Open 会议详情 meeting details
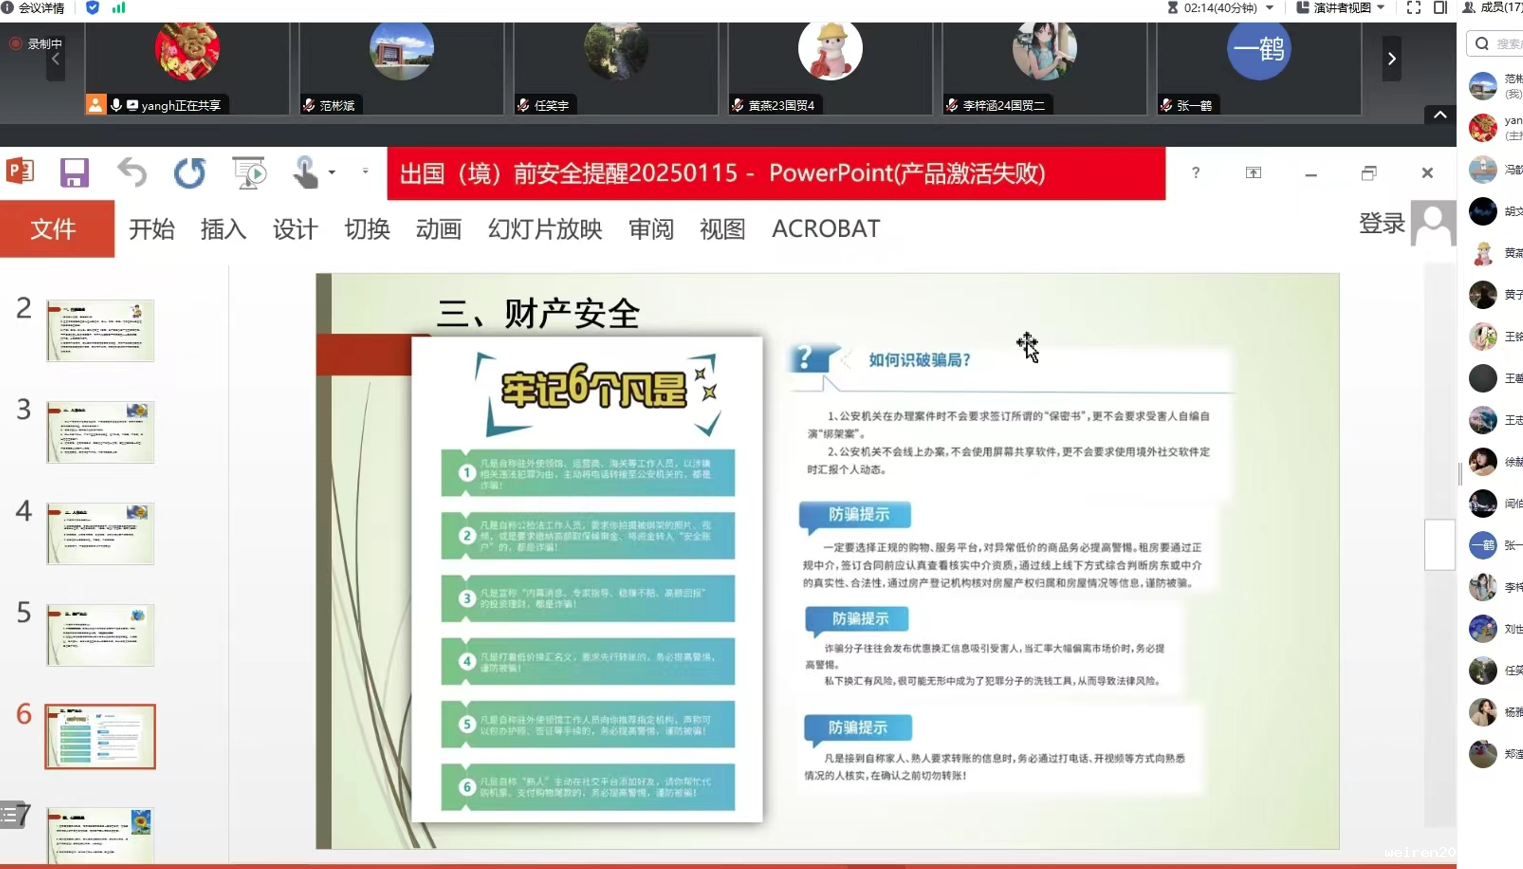The height and width of the screenshot is (869, 1523). [x=35, y=8]
